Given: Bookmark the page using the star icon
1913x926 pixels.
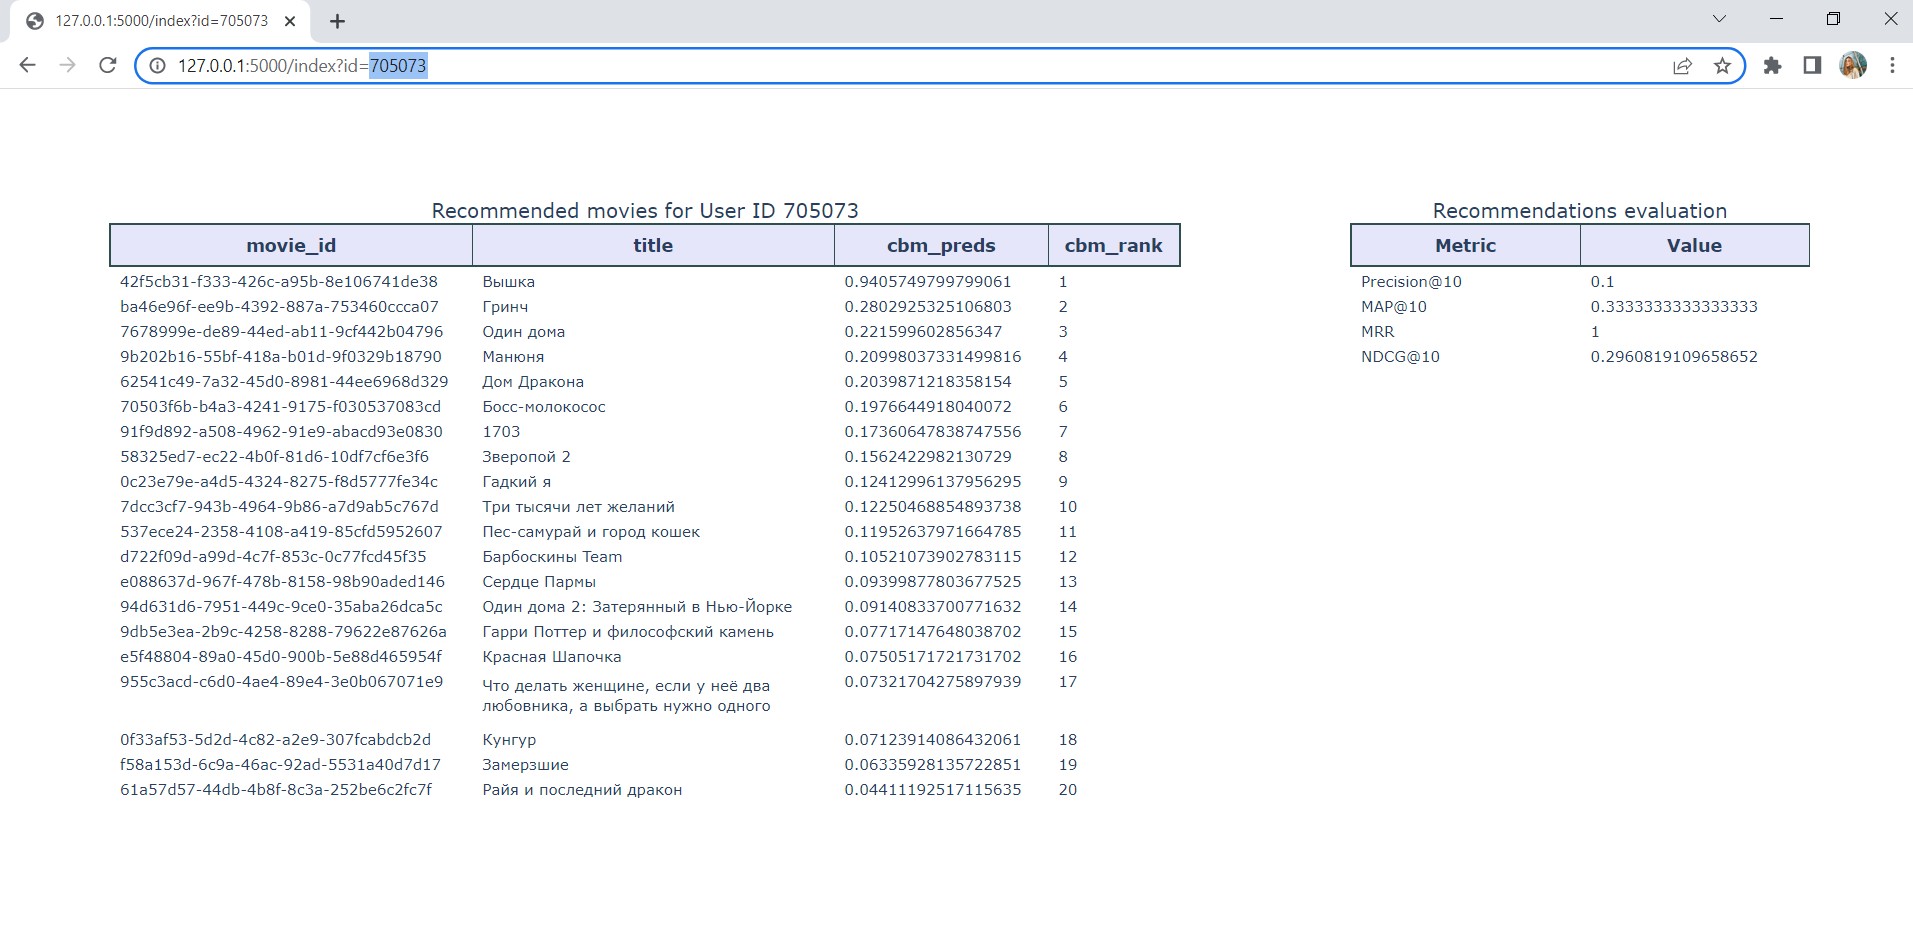Looking at the screenshot, I should [x=1721, y=65].
